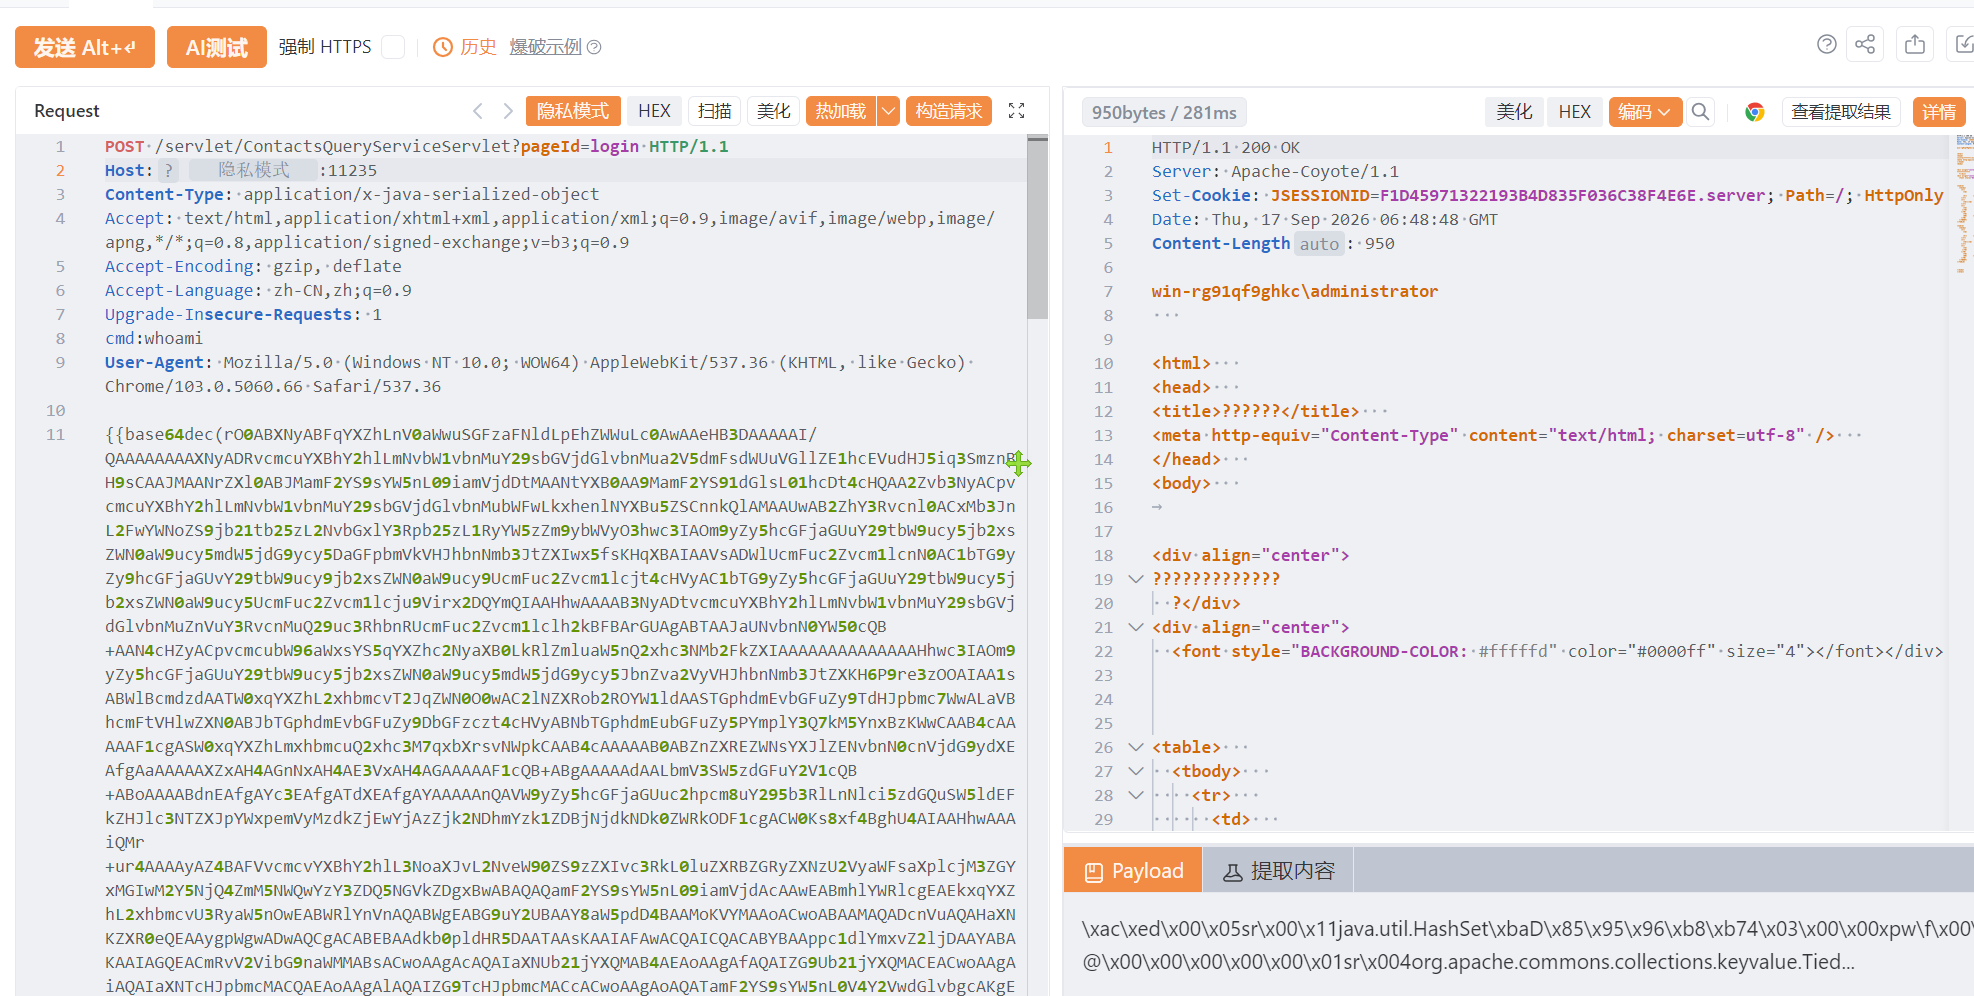Viewport: 1974px width, 996px height.
Task: Open the 编码 encoding dropdown
Action: tap(1645, 112)
